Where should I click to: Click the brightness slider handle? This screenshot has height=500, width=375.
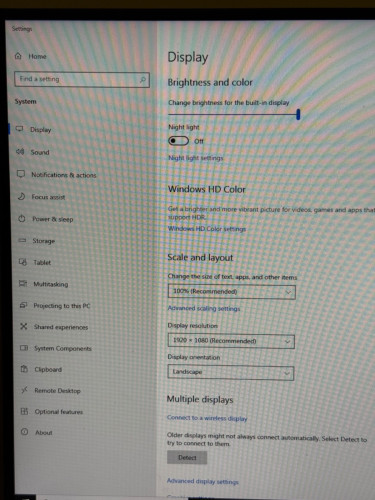[298, 114]
